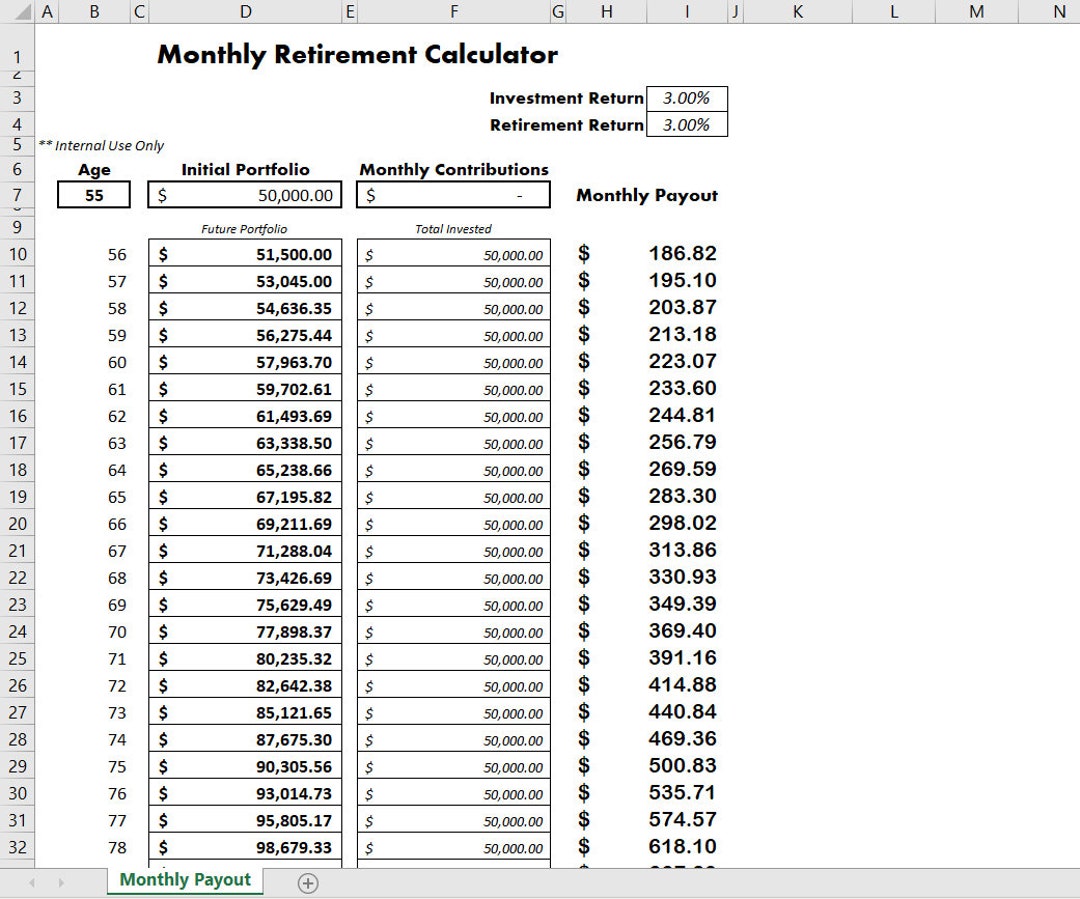Click the Initial Portfolio cell showing 50,000.00

tap(245, 194)
